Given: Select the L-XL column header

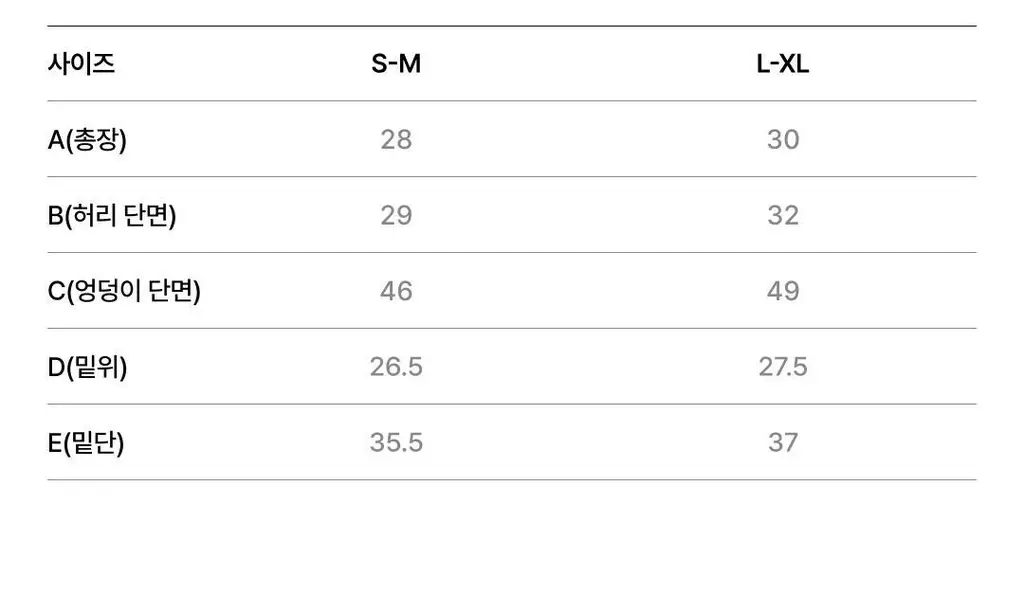Looking at the screenshot, I should pos(782,63).
